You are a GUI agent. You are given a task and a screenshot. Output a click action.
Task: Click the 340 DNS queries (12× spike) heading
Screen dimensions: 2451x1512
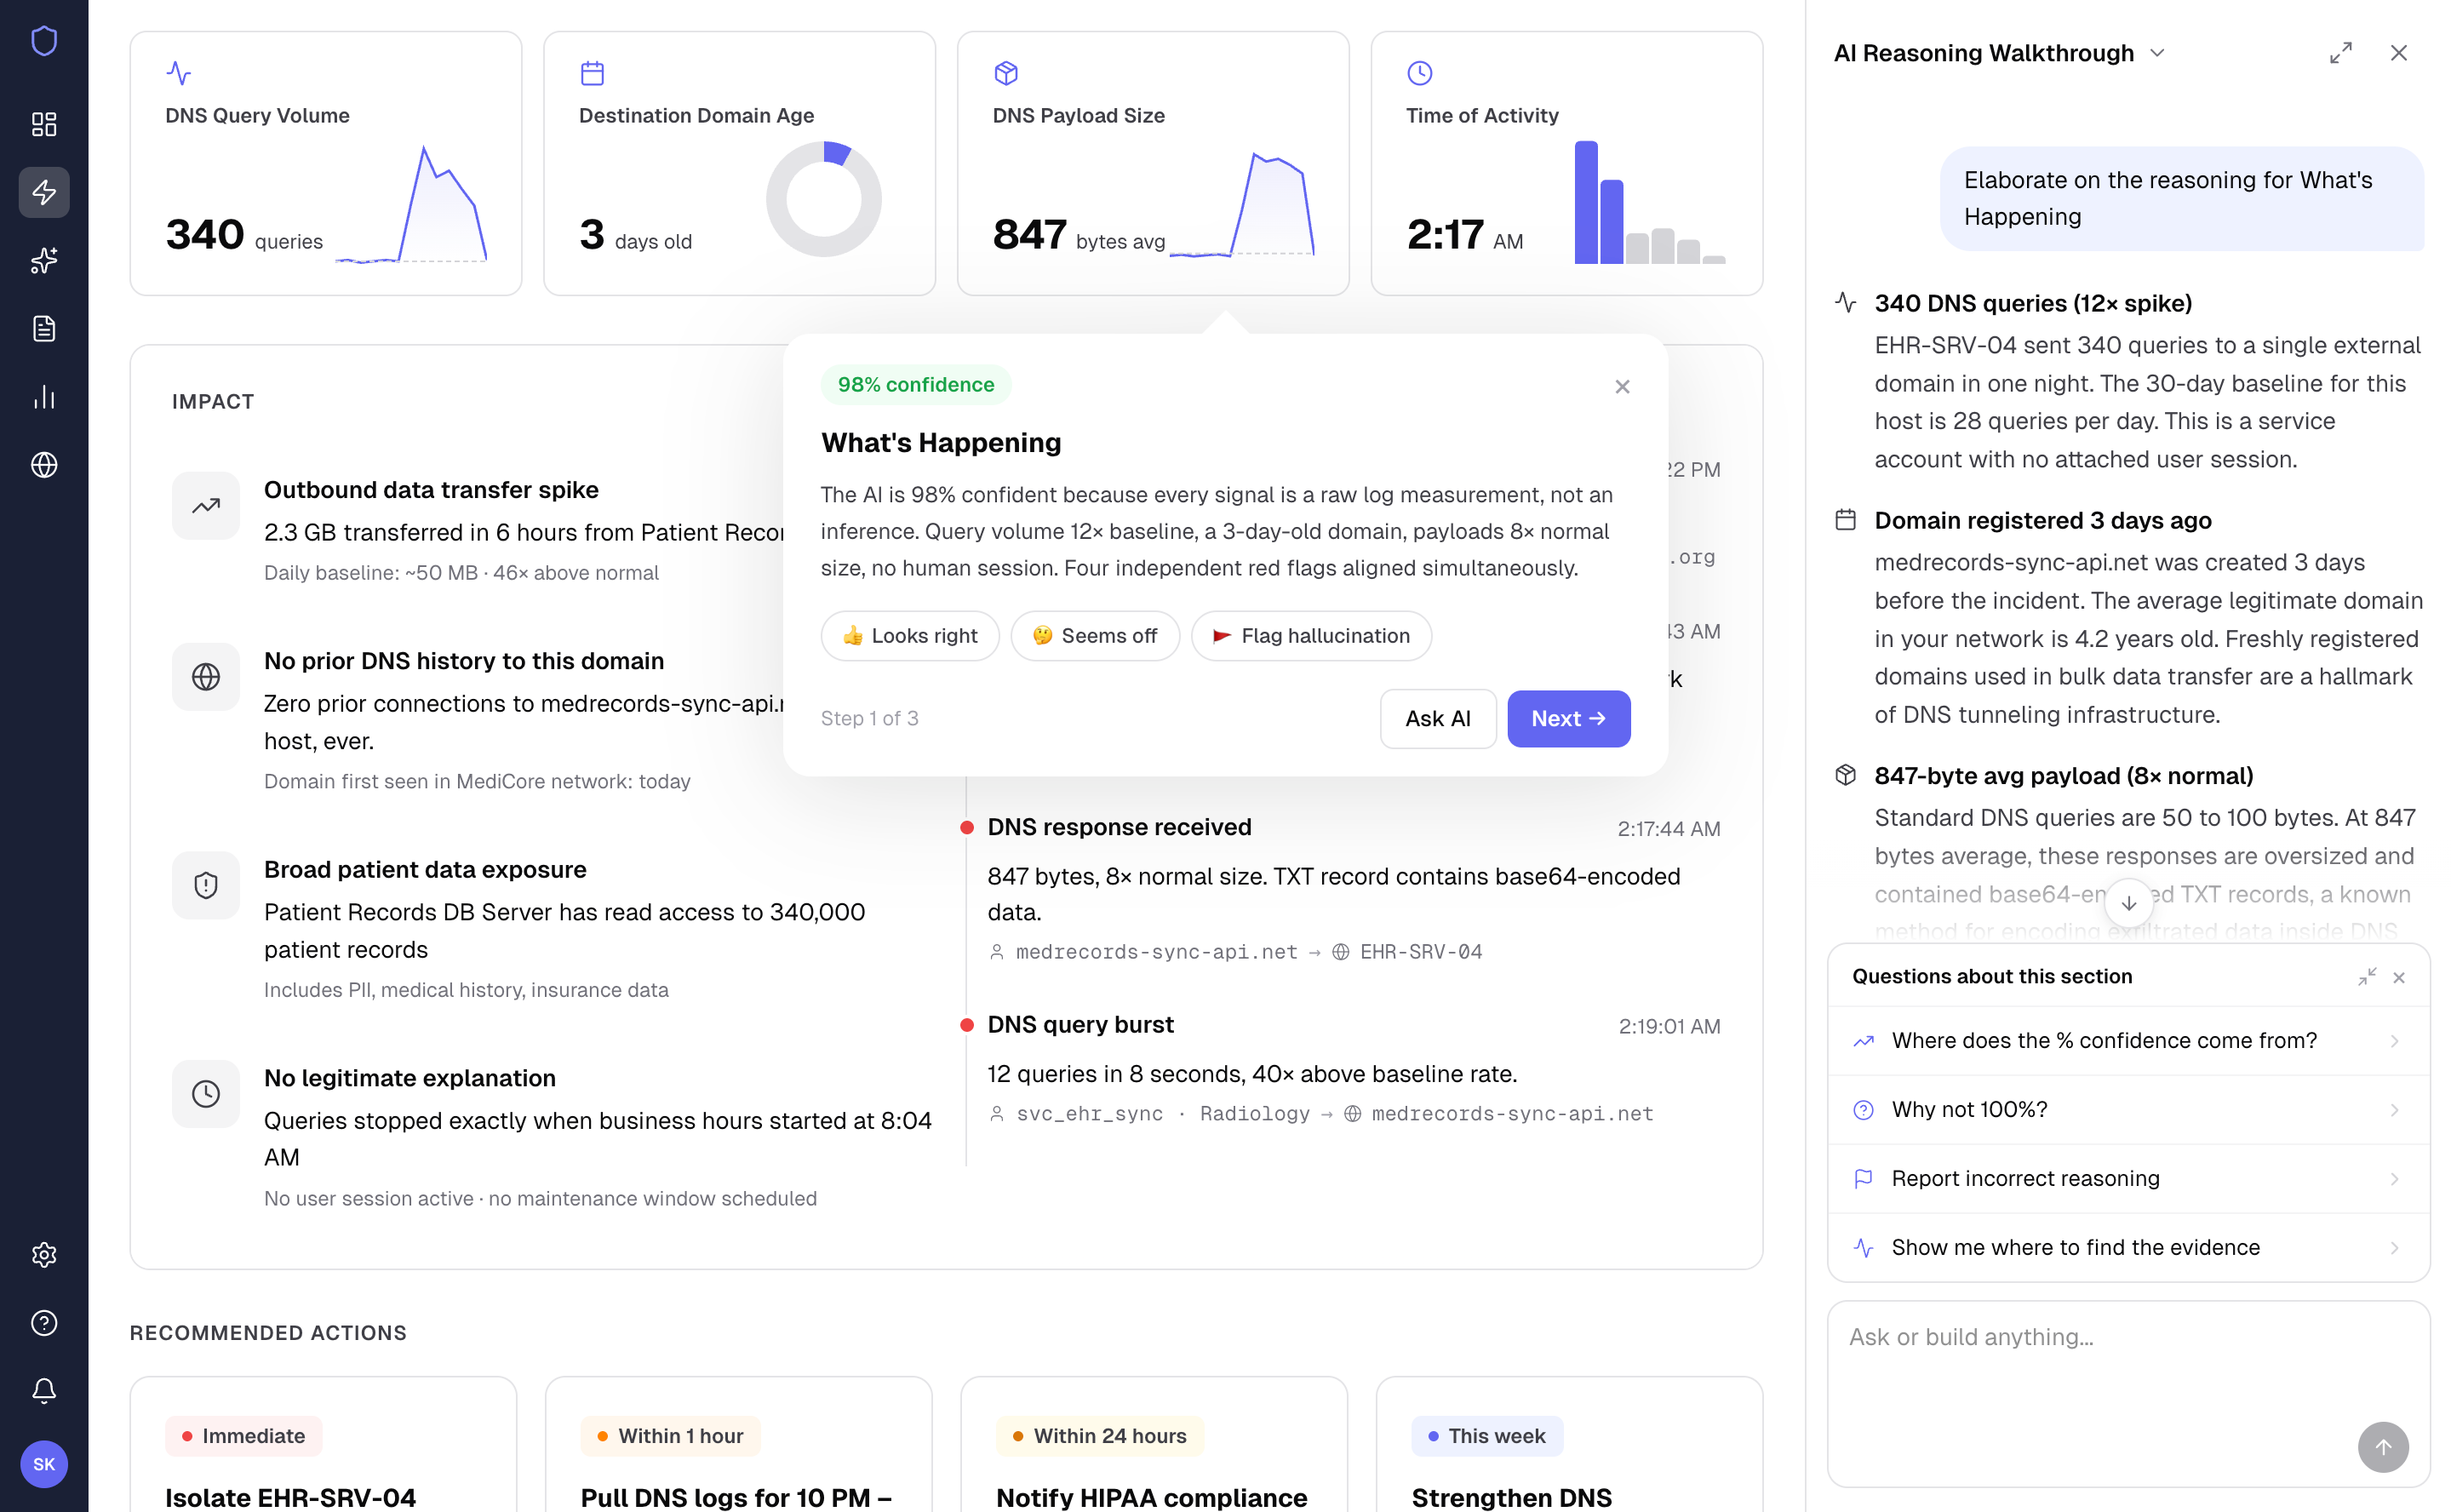tap(2033, 303)
